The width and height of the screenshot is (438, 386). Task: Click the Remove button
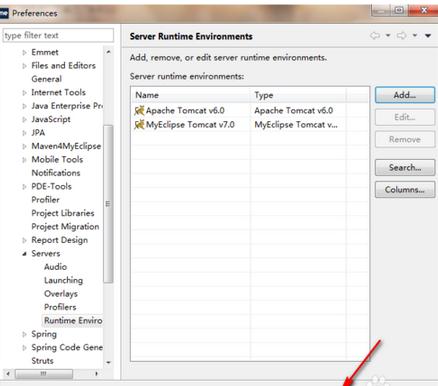pyautogui.click(x=405, y=139)
